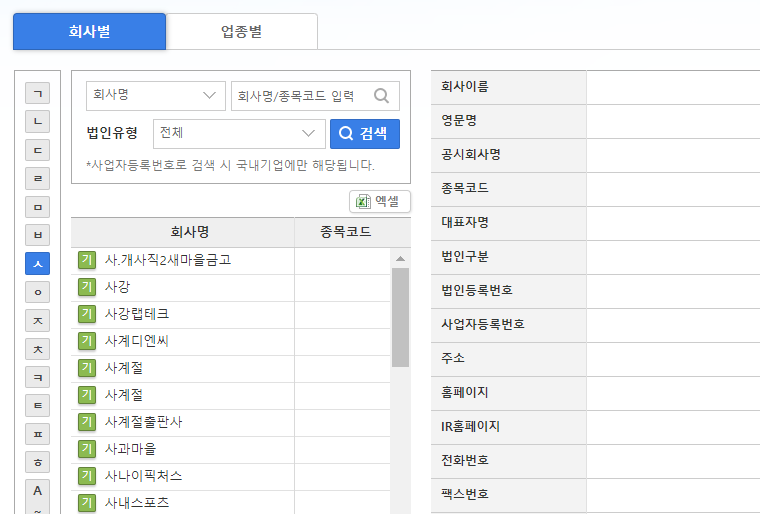Image resolution: width=760 pixels, height=514 pixels.
Task: Open the 법인유형 전체 dropdown
Action: [x=239, y=133]
